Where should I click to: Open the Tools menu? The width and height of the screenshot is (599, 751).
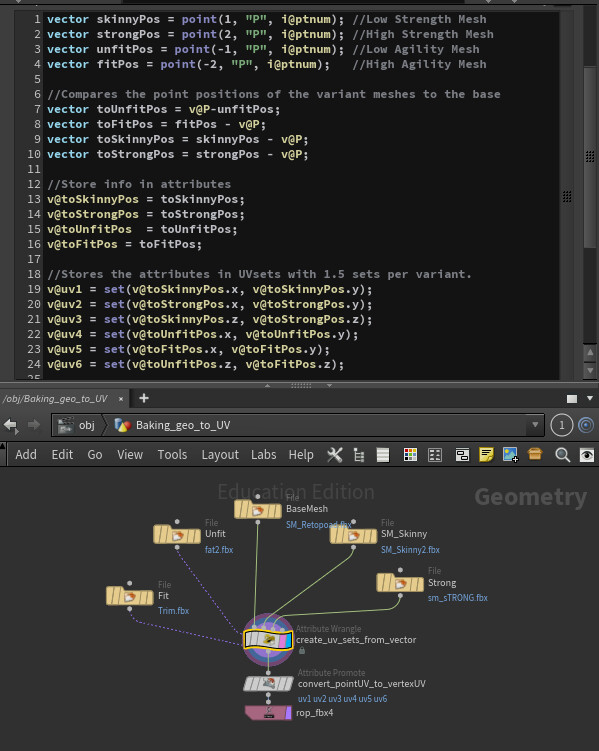[172, 455]
